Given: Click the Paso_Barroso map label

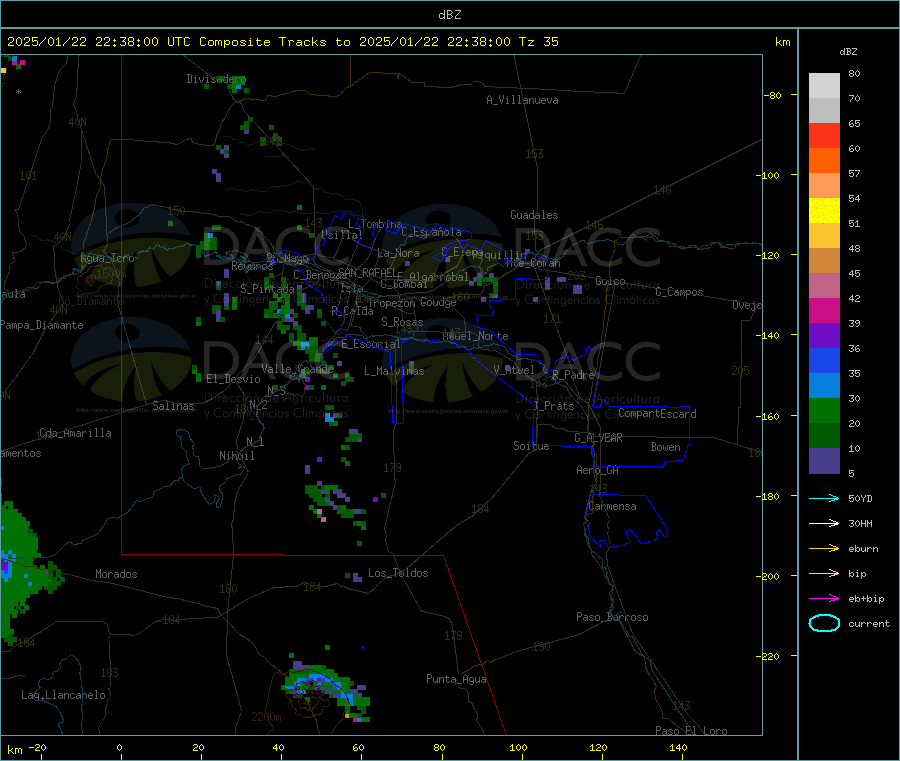Looking at the screenshot, I should click(612, 617).
